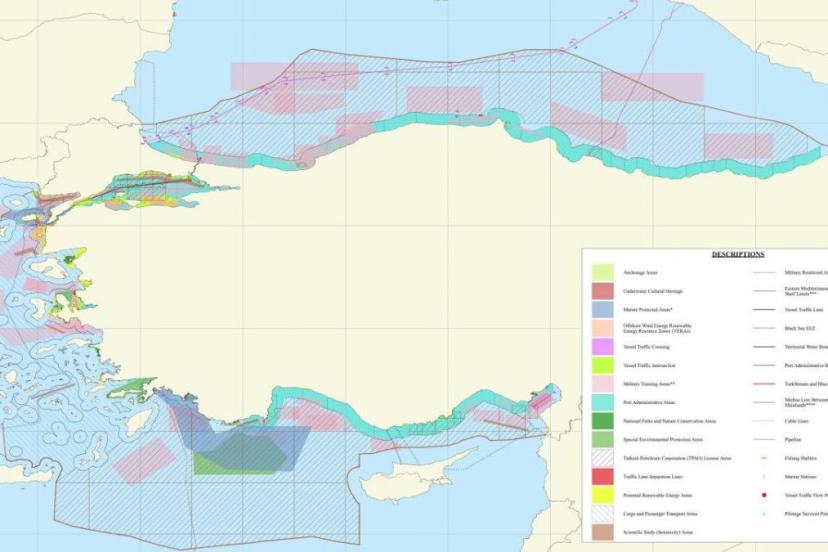Select the Port Administrative Areas turquoise swatch
The image size is (828, 552).
pos(602,403)
